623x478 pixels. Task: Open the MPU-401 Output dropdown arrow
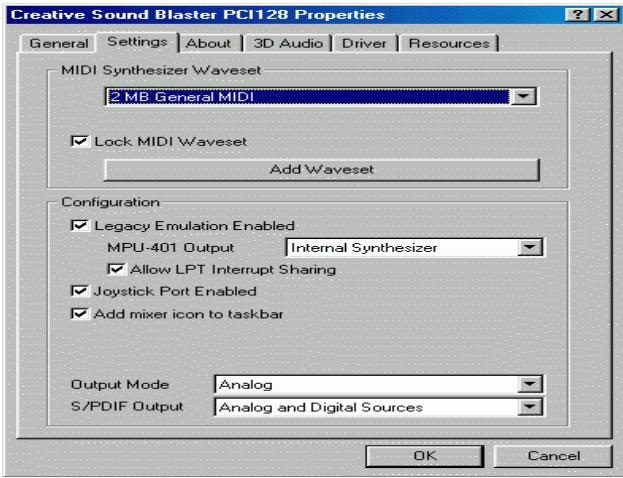pyautogui.click(x=530, y=248)
